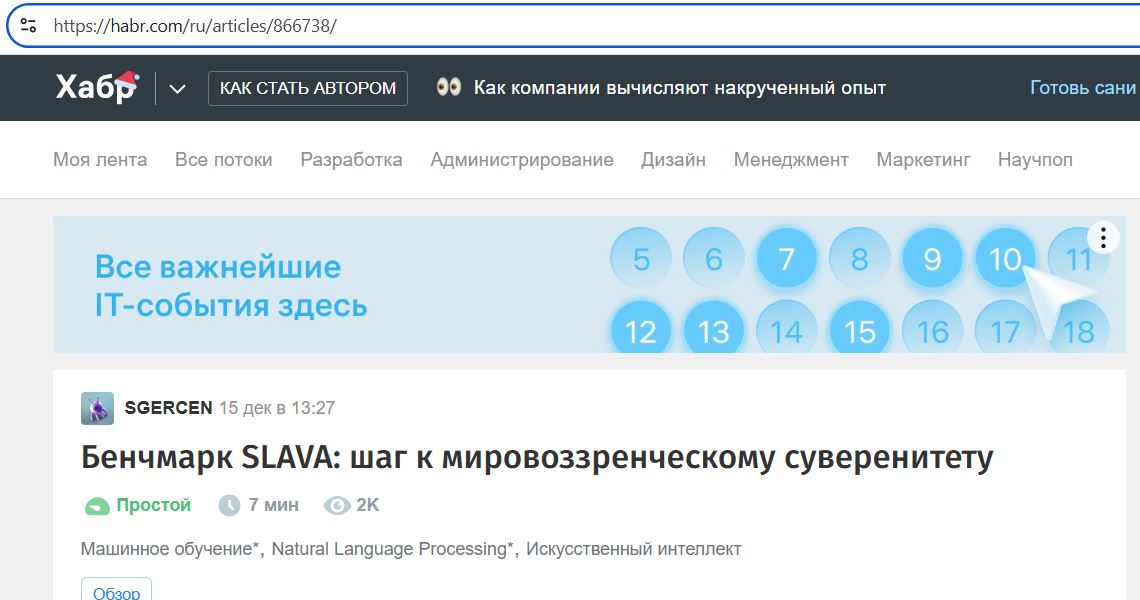Click calendar bubble number 16

point(933,329)
